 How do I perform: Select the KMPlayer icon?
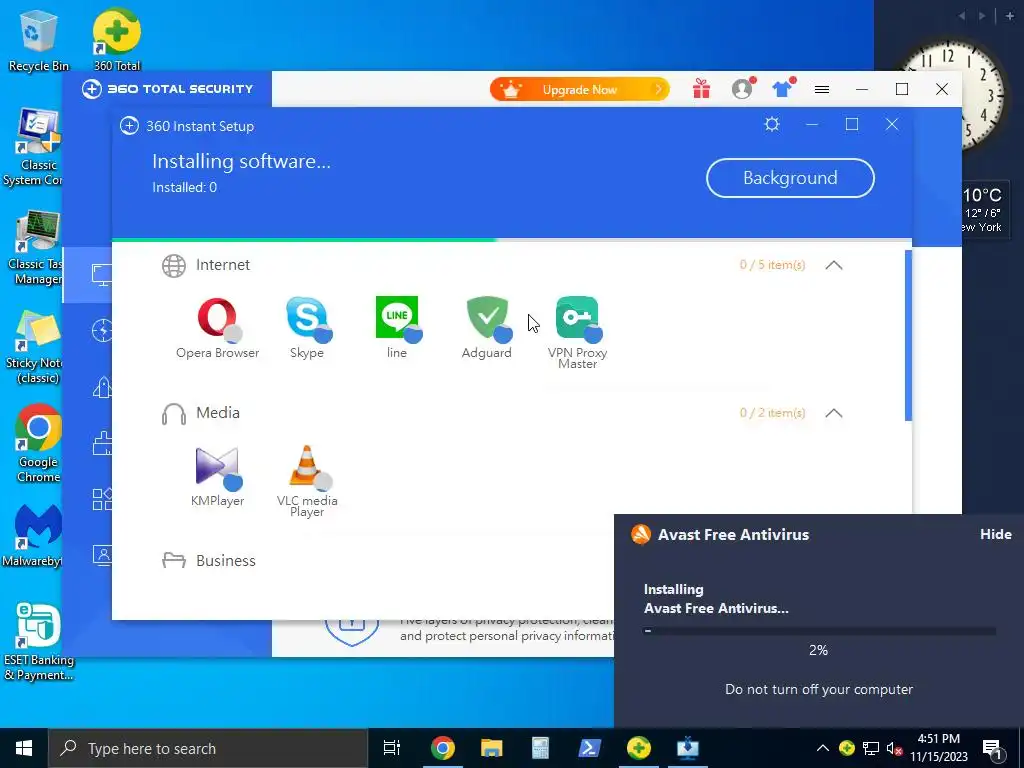point(218,467)
